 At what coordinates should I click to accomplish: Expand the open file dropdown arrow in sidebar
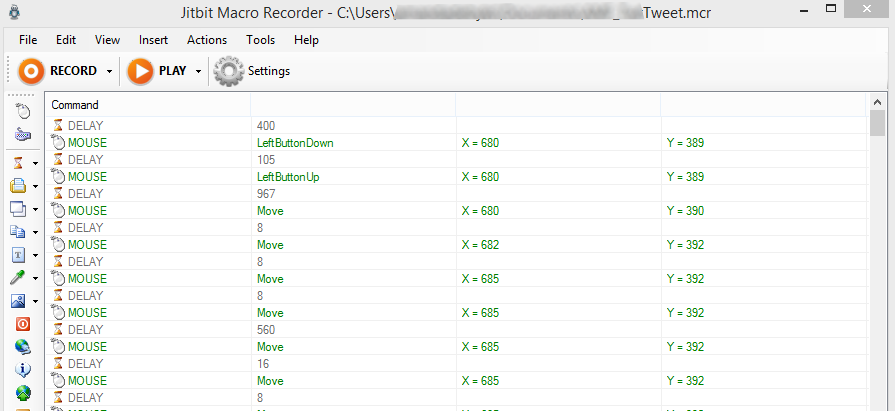pyautogui.click(x=35, y=187)
